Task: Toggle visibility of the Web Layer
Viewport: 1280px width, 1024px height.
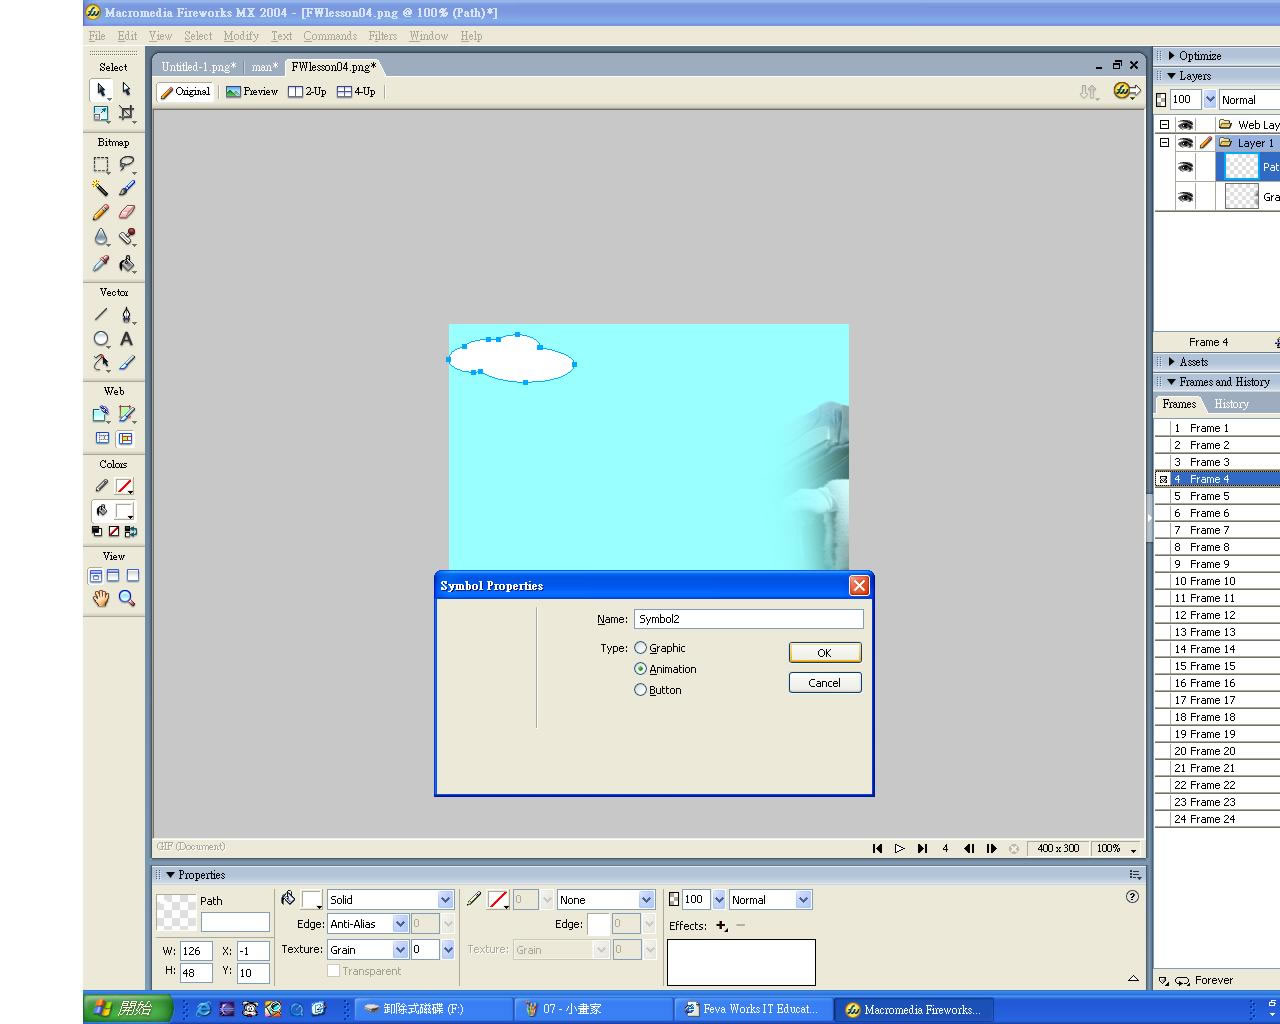Action: tap(1185, 125)
